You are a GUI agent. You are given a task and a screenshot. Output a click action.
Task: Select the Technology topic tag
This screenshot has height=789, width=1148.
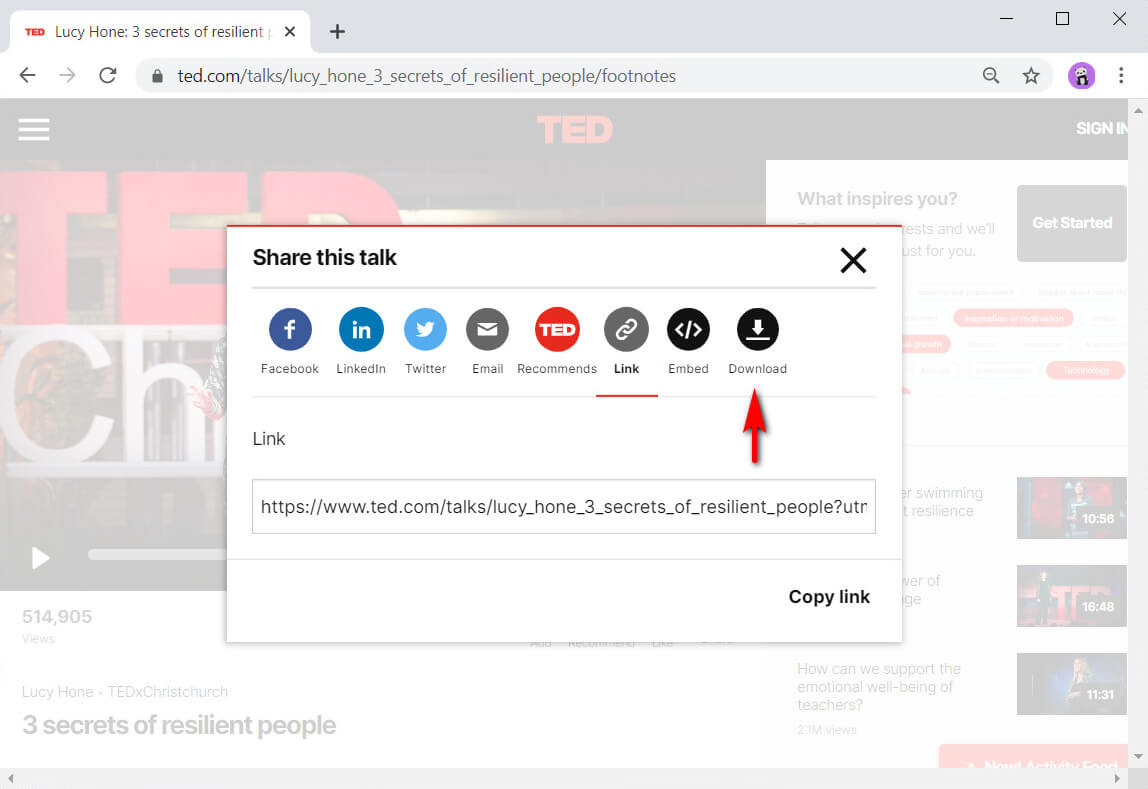(1085, 370)
